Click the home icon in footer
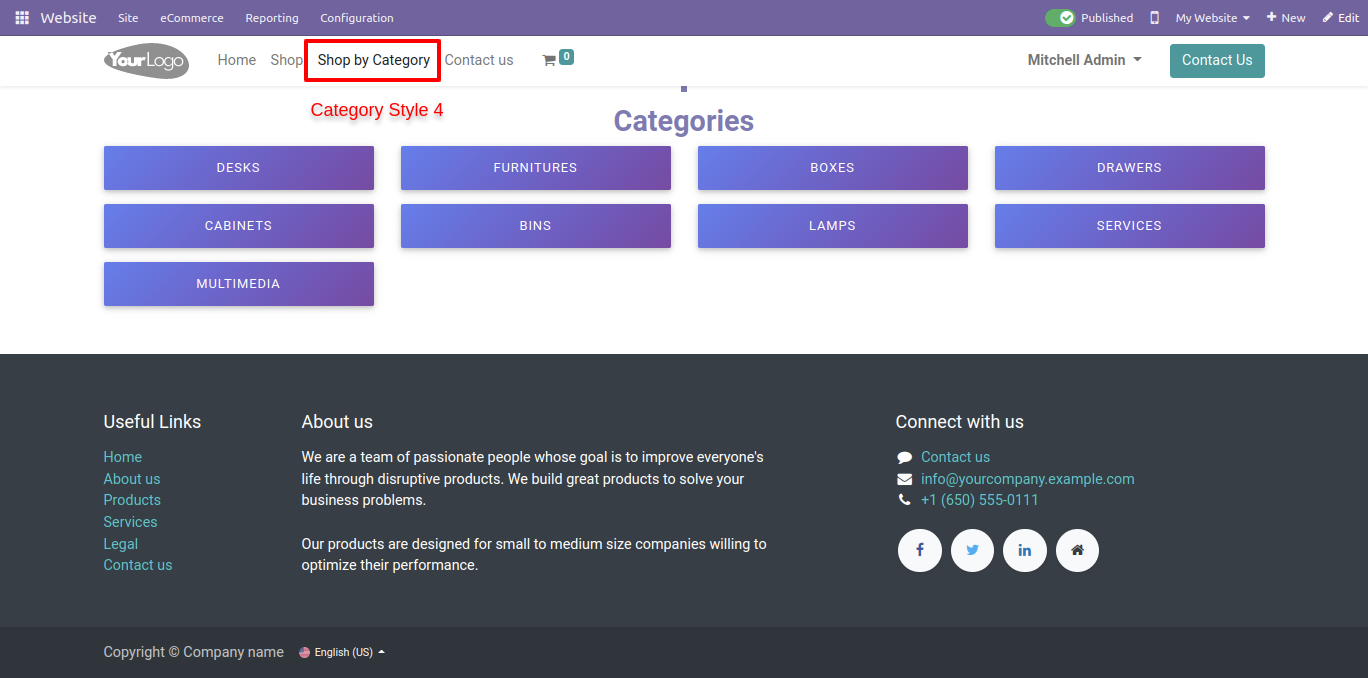This screenshot has width=1368, height=678. [1077, 550]
